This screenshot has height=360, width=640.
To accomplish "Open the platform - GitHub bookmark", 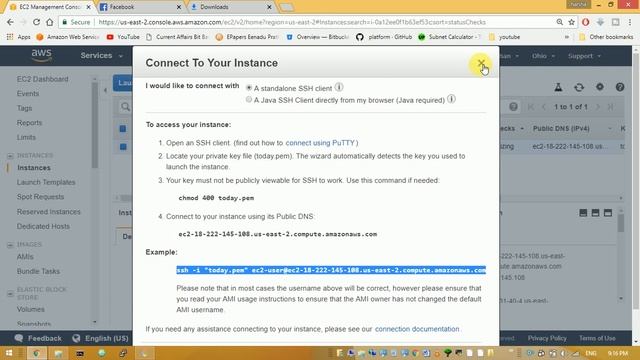I will point(384,37).
